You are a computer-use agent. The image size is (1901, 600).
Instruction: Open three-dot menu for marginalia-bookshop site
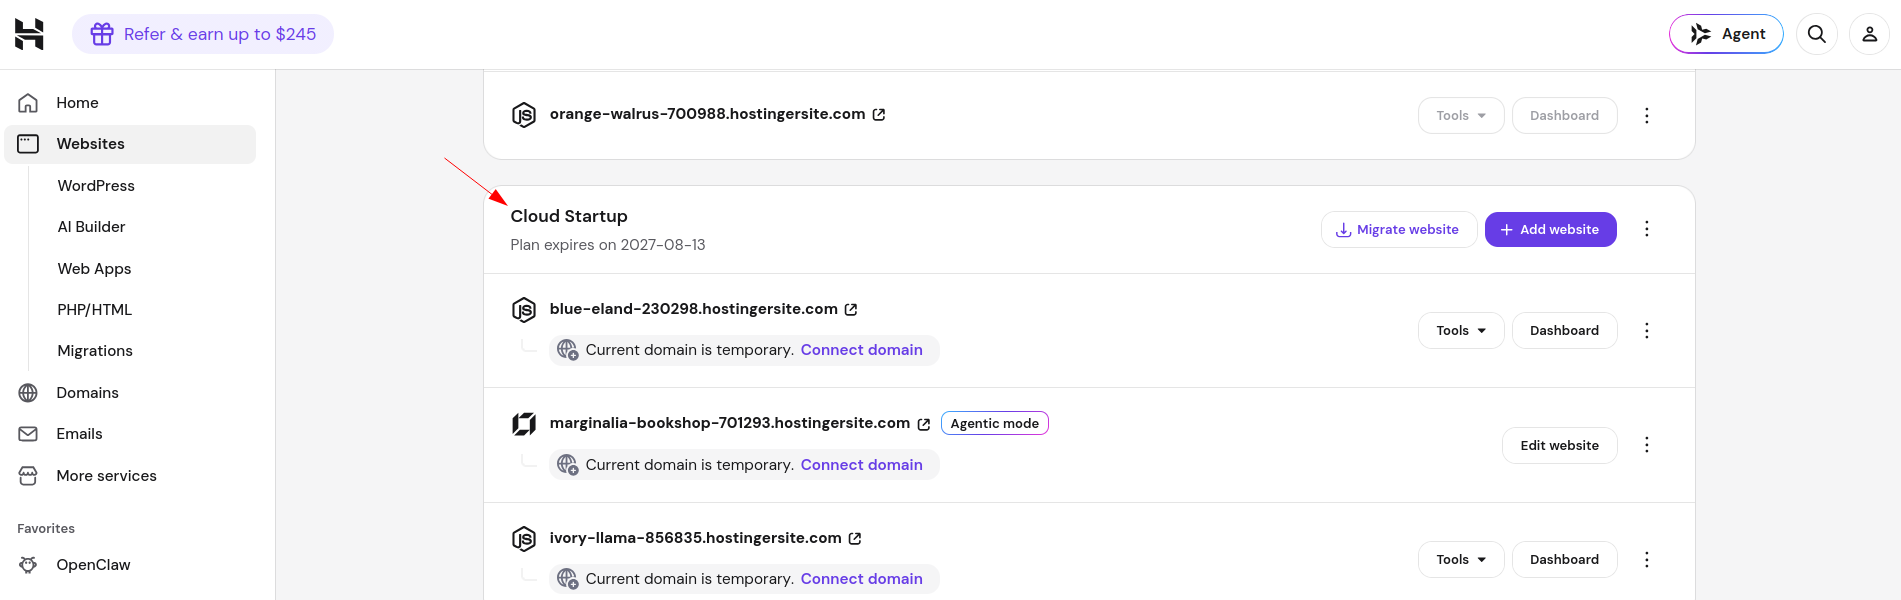coord(1647,445)
